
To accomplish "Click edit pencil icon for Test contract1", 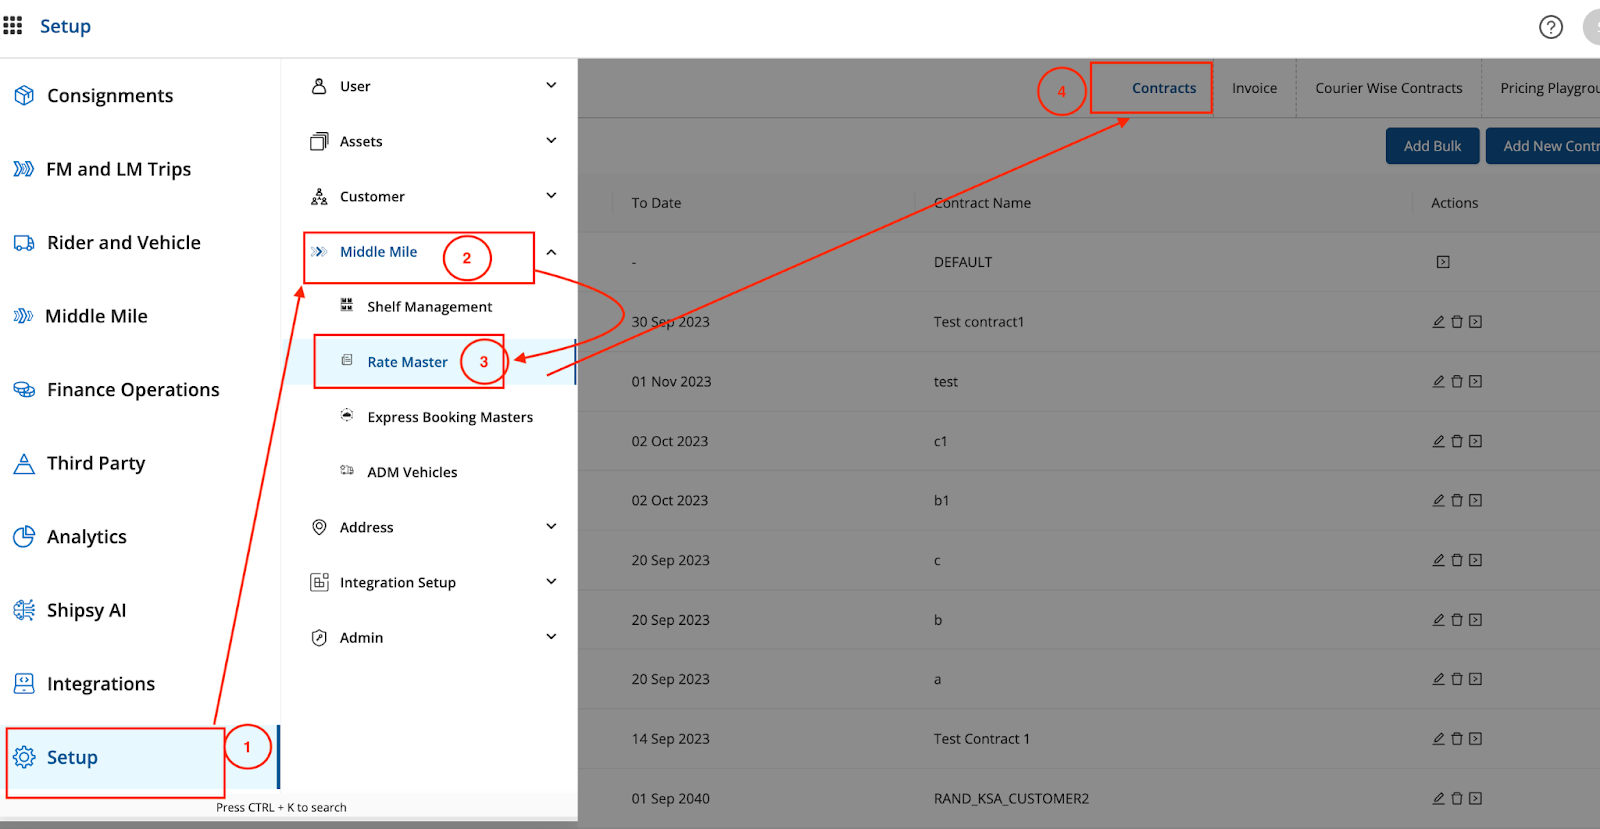I will 1438,322.
